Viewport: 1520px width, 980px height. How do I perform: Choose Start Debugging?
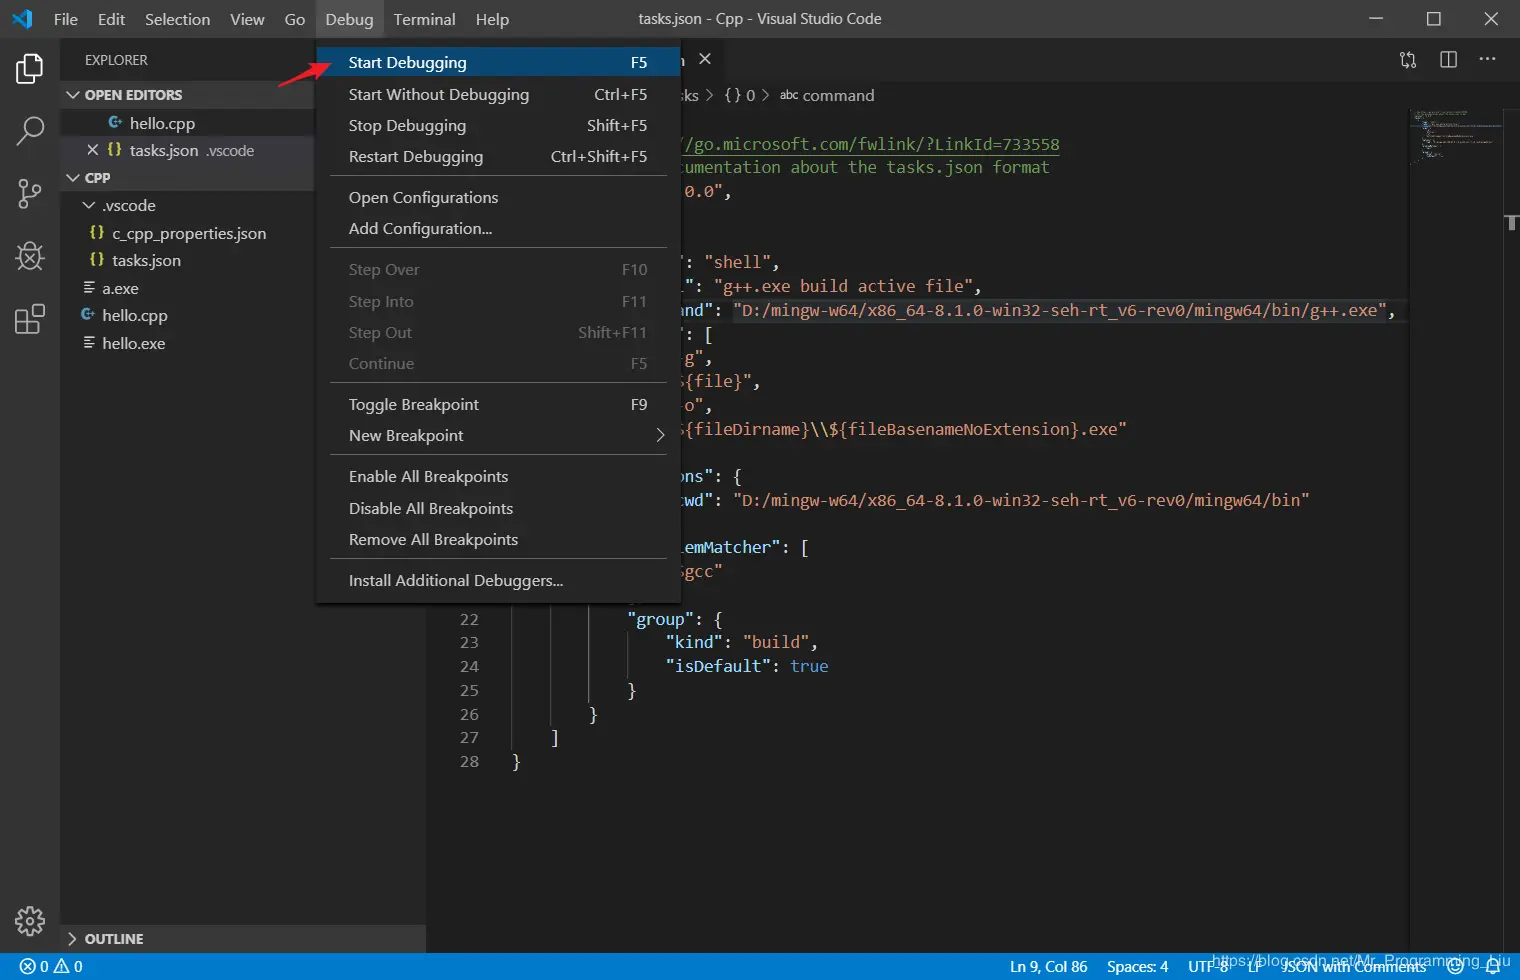[x=498, y=62]
